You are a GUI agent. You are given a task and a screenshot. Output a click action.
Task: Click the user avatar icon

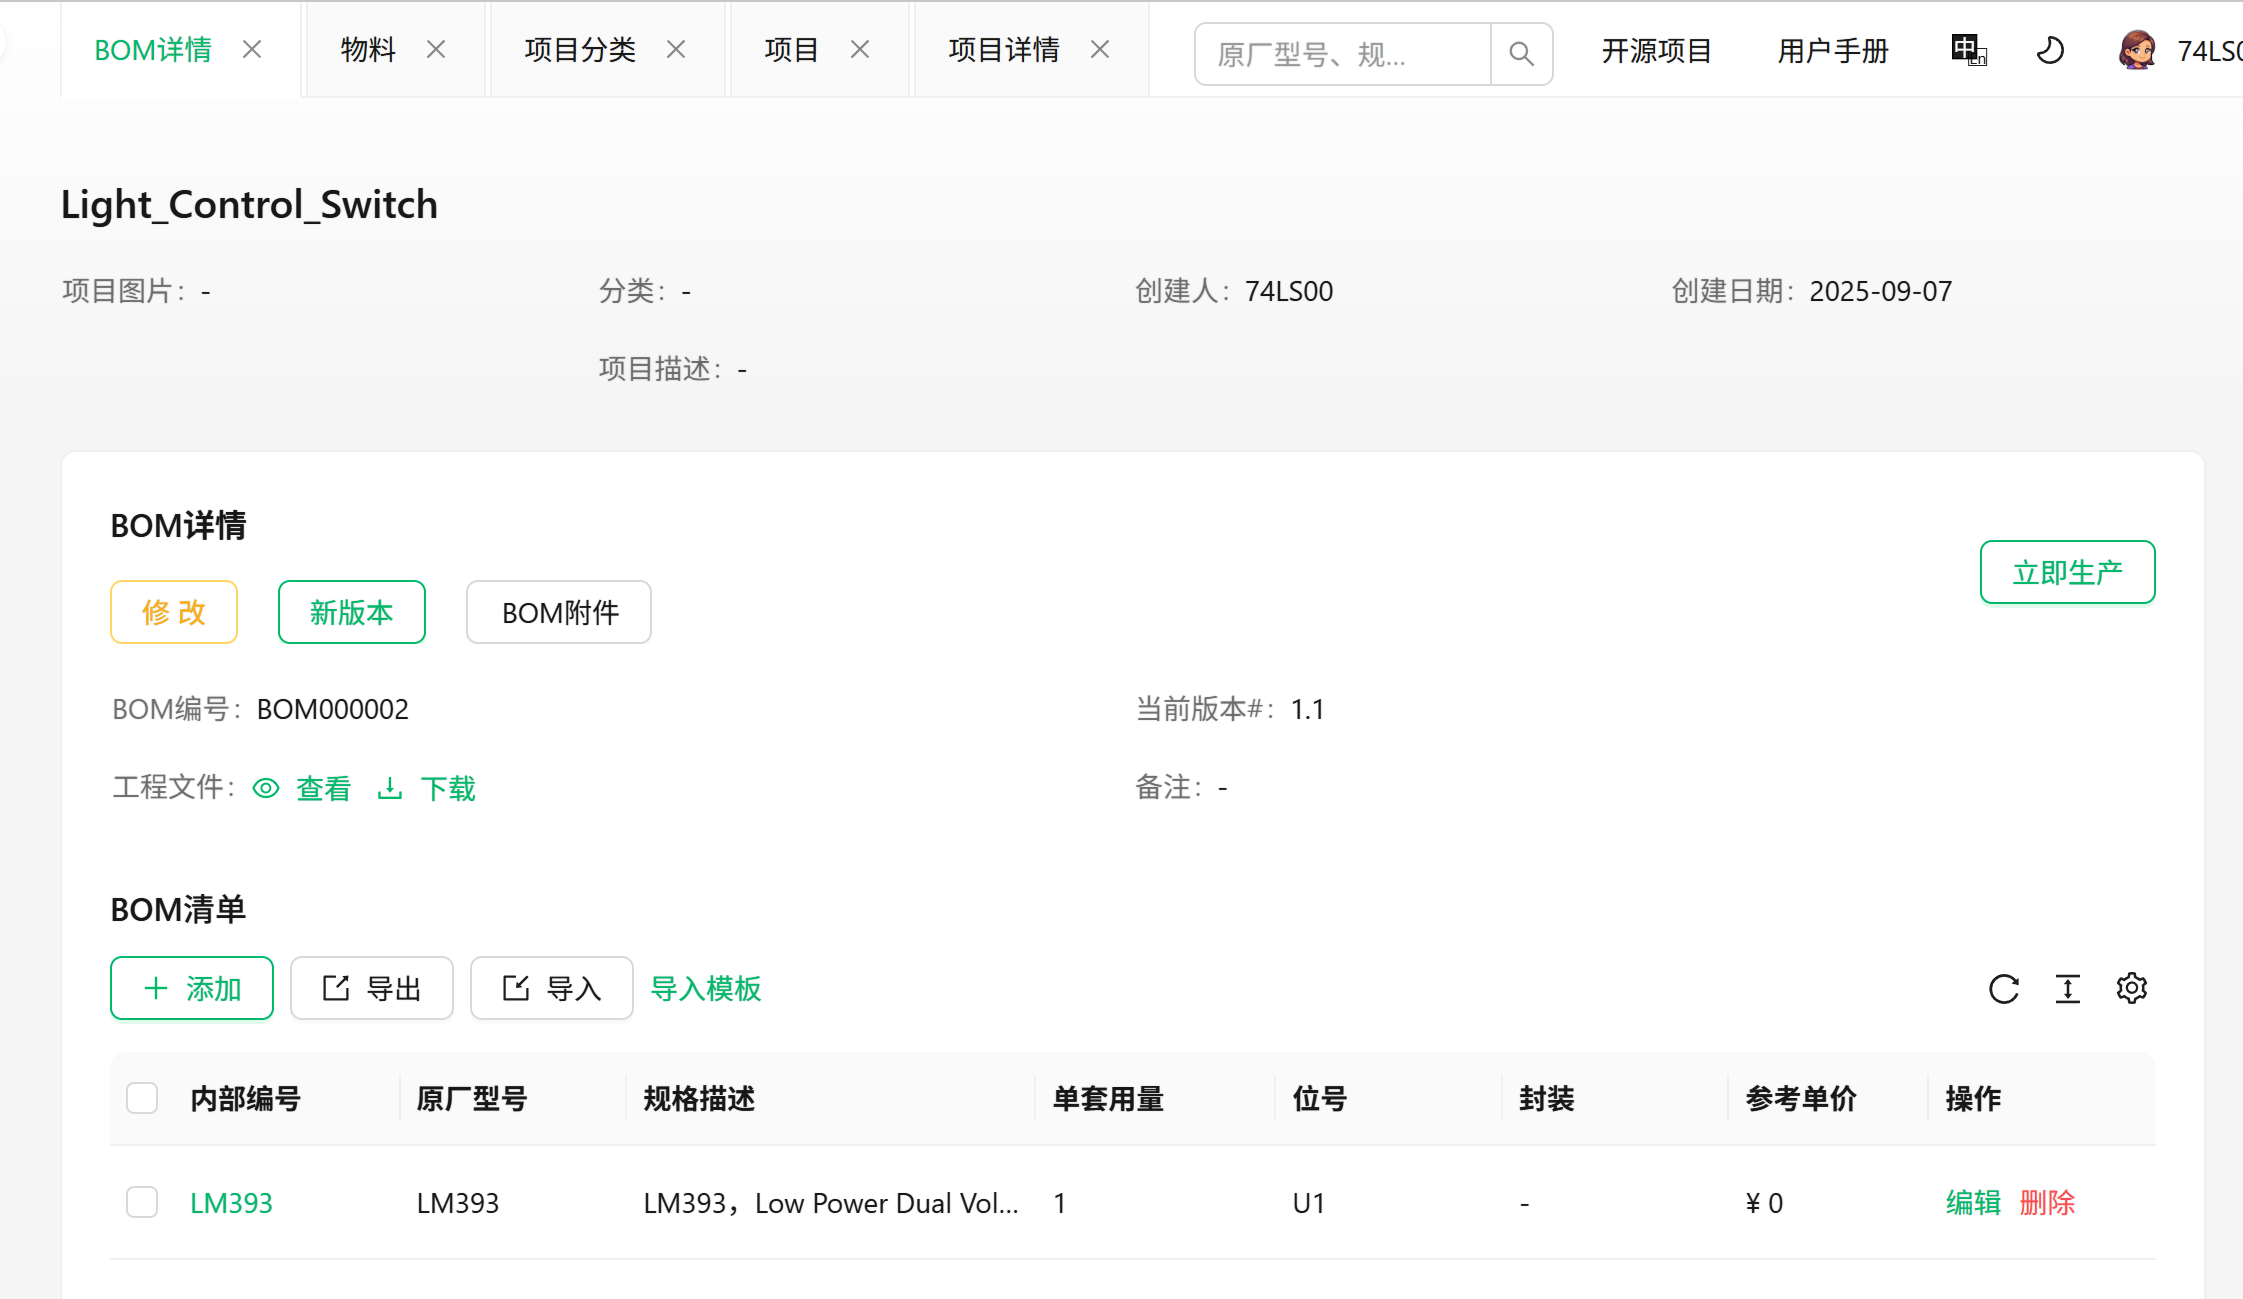(x=2137, y=50)
